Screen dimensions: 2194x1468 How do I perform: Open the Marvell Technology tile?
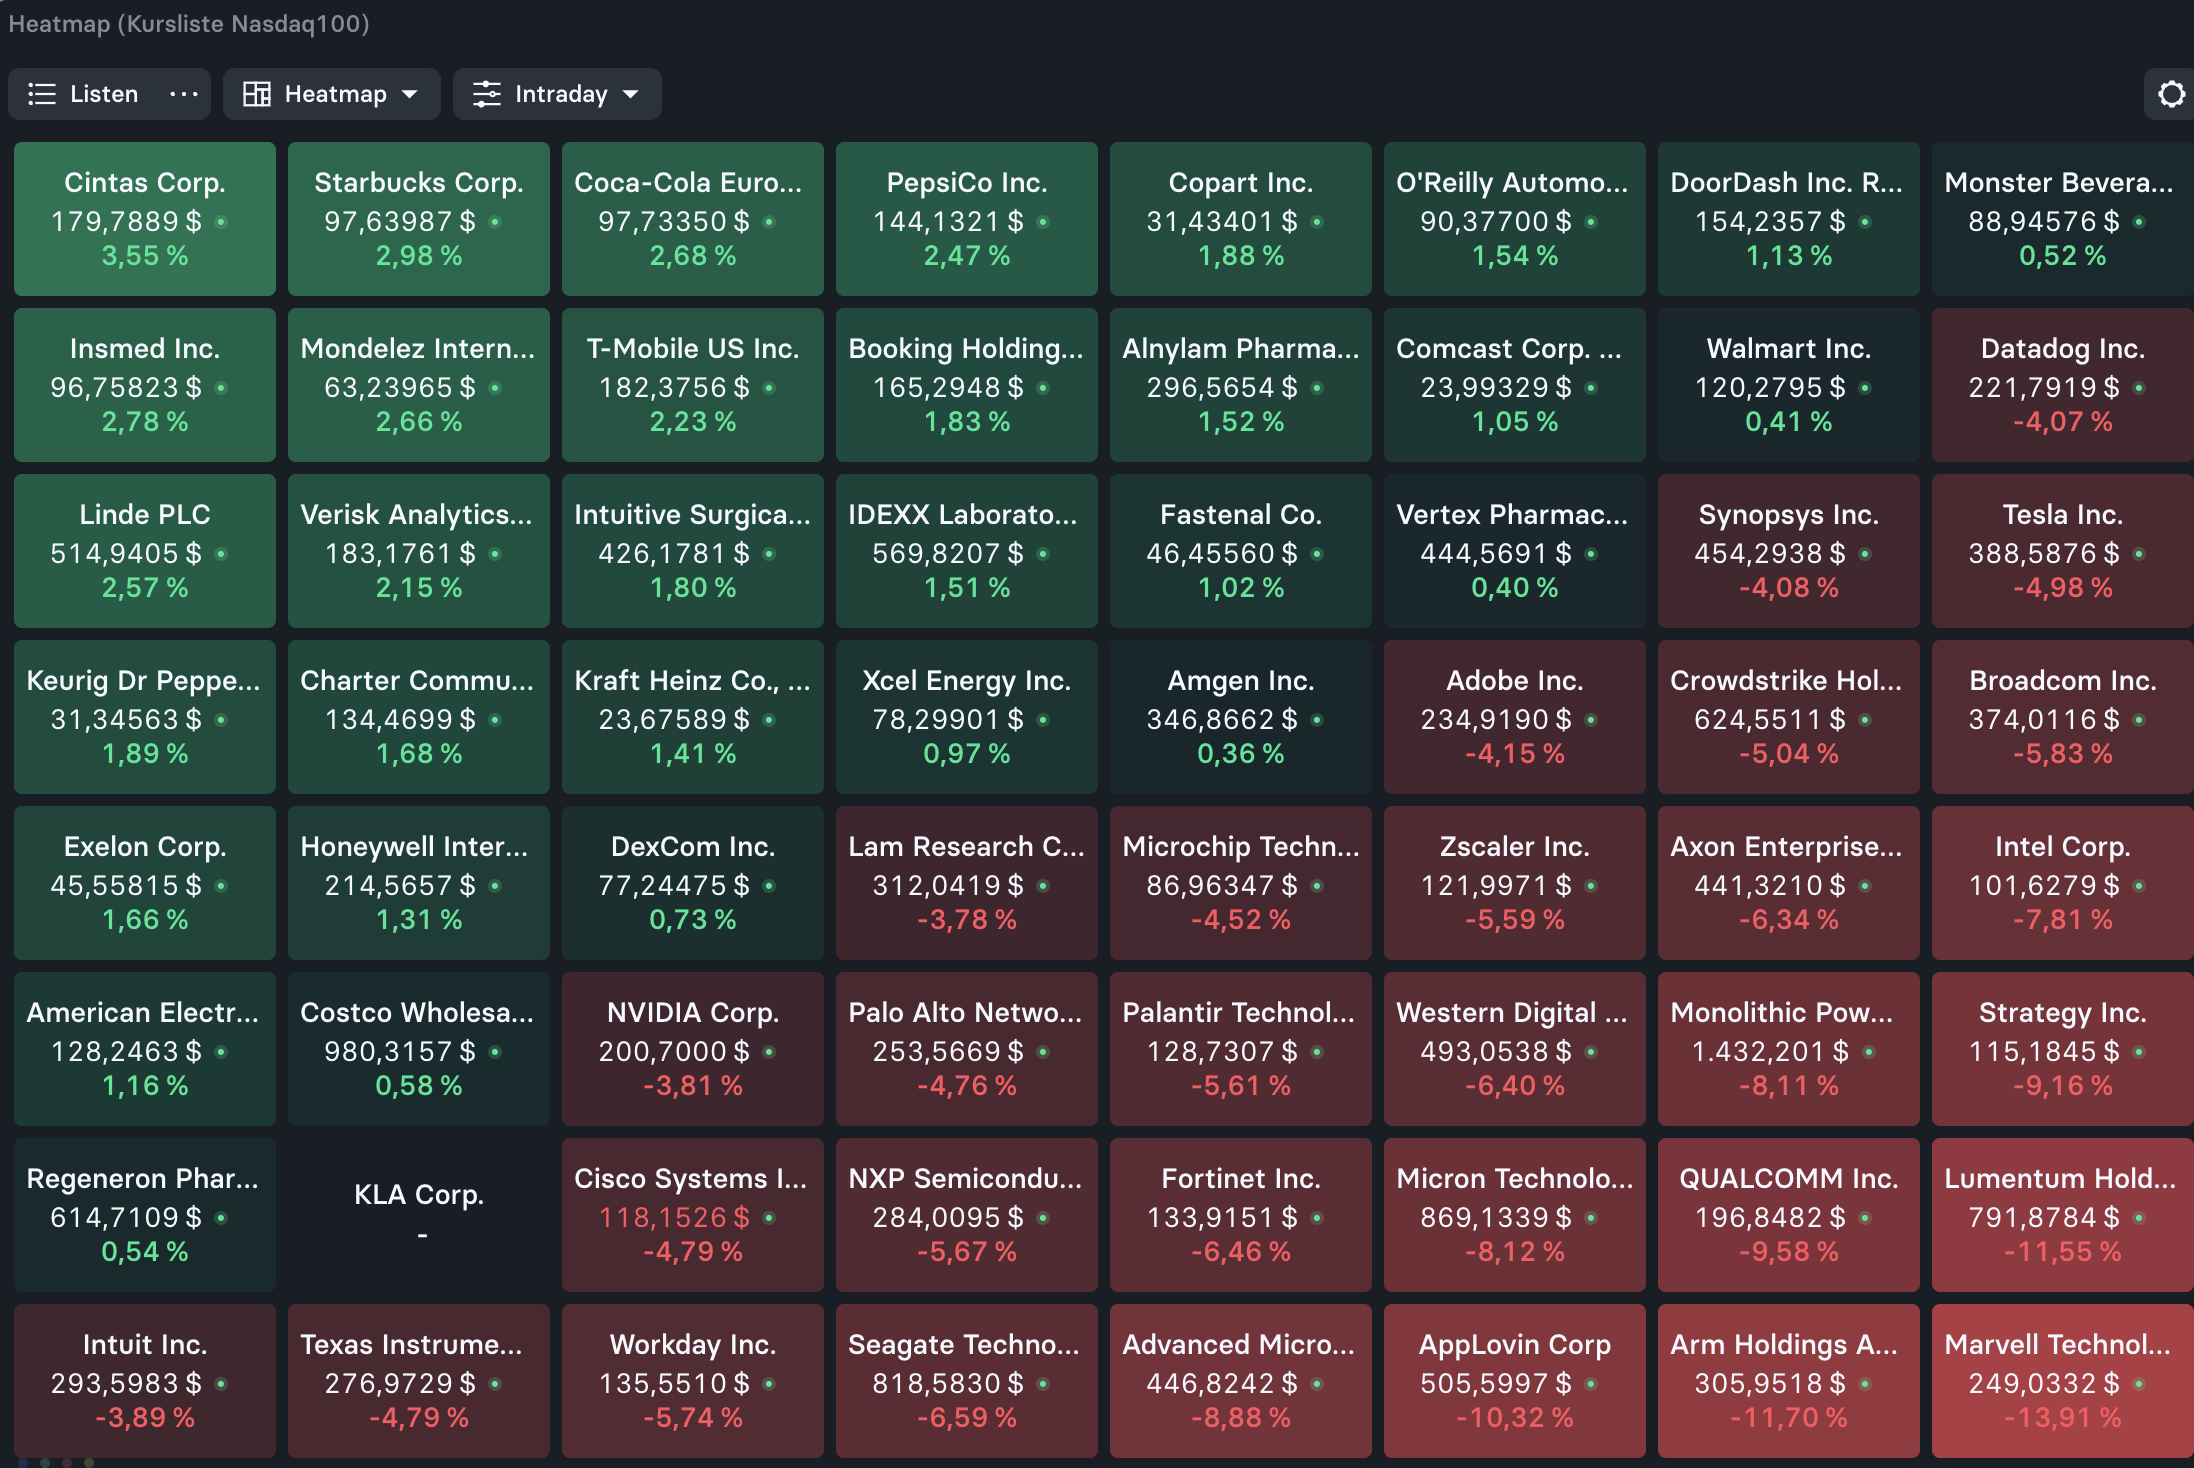tap(2063, 1381)
